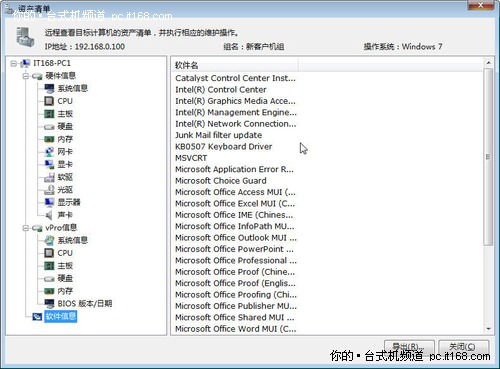Sort by the 软件名 column header
The image size is (500, 369).
click(235, 65)
